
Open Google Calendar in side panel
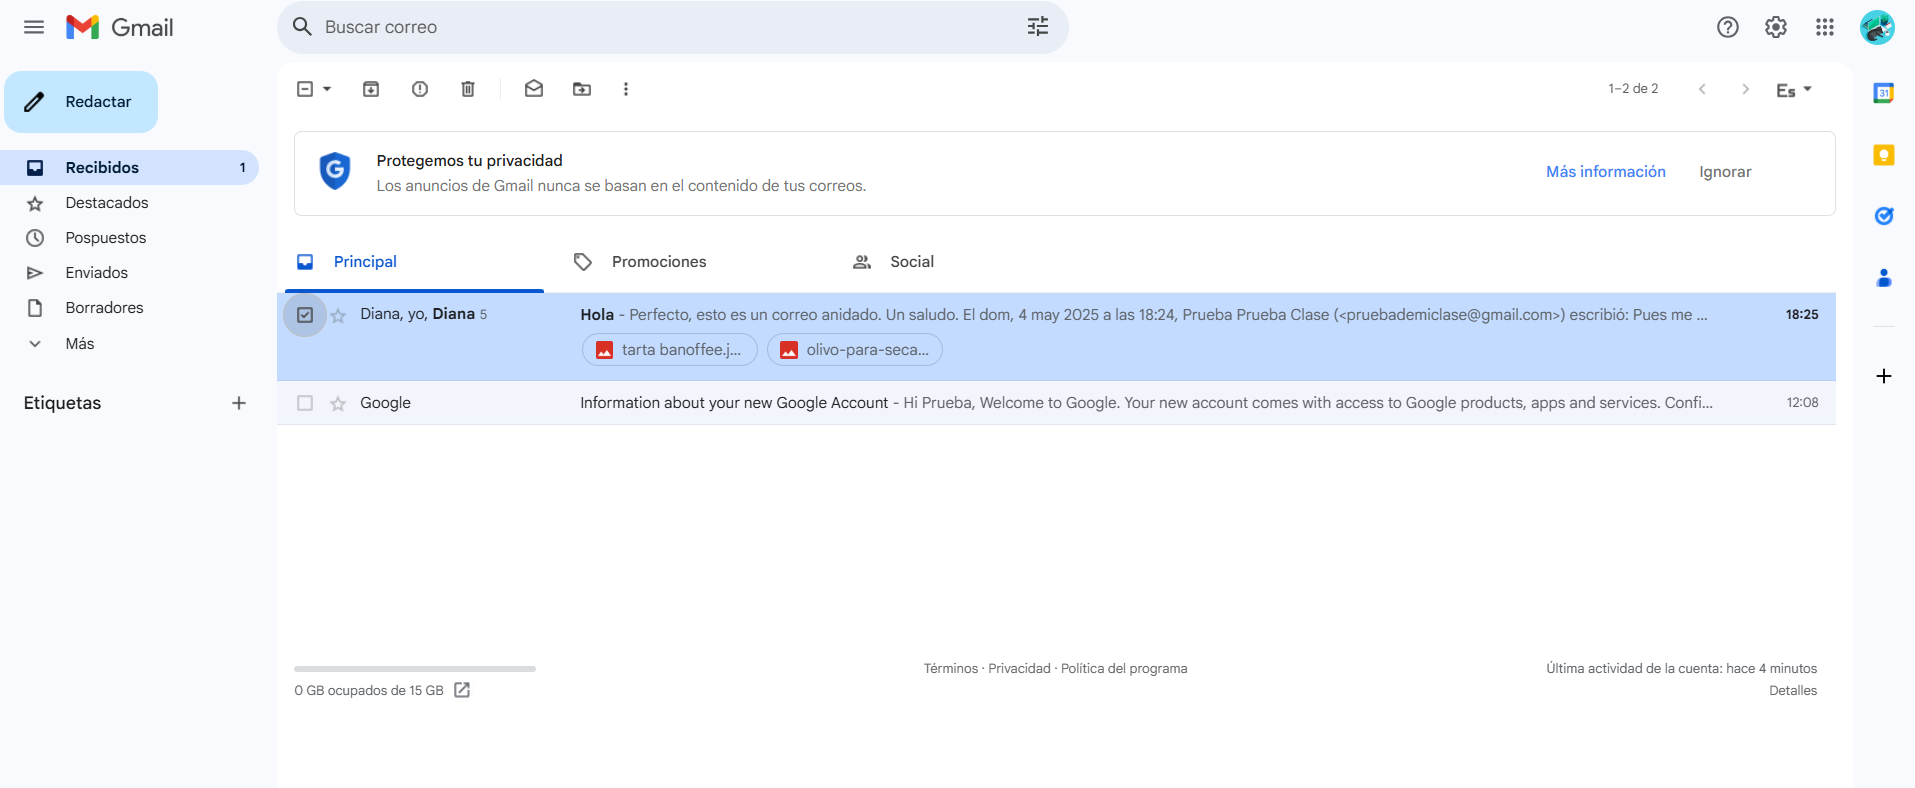[x=1884, y=93]
